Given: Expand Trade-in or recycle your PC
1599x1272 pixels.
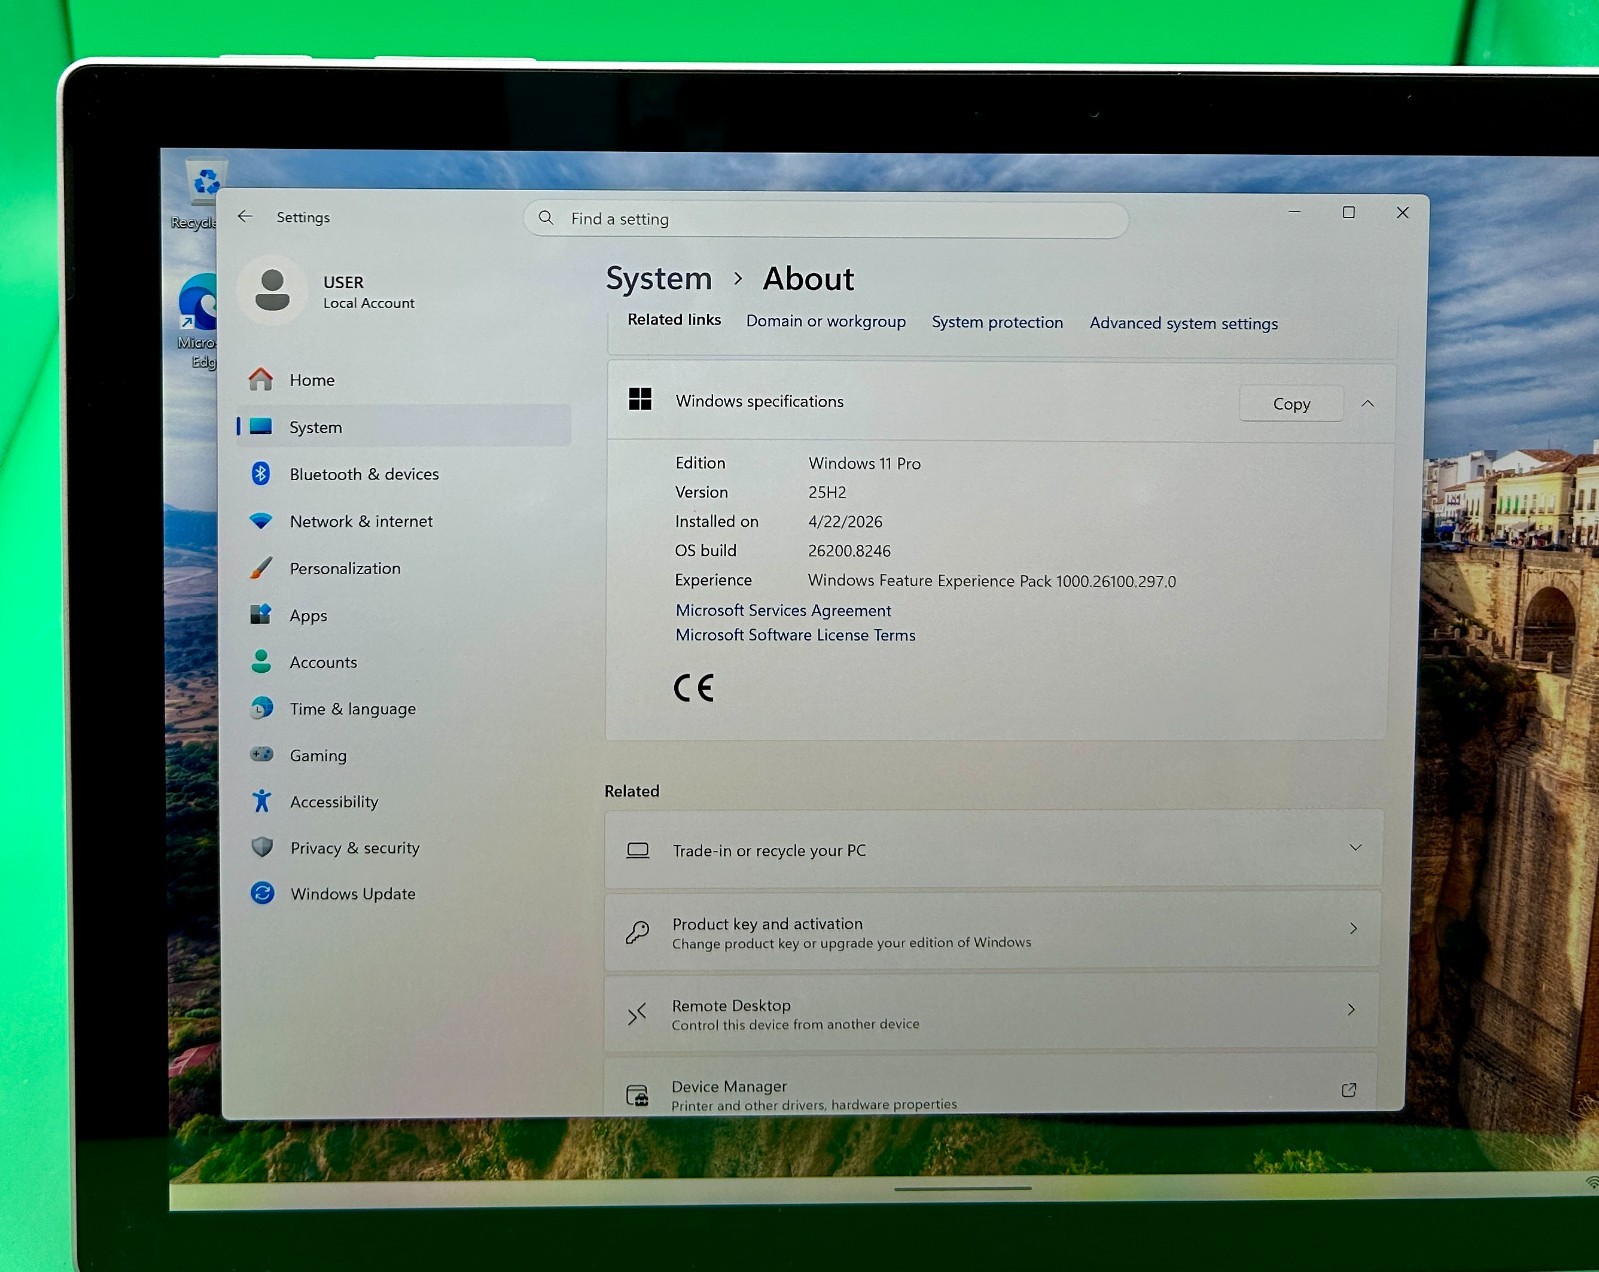Looking at the screenshot, I should tap(1355, 848).
